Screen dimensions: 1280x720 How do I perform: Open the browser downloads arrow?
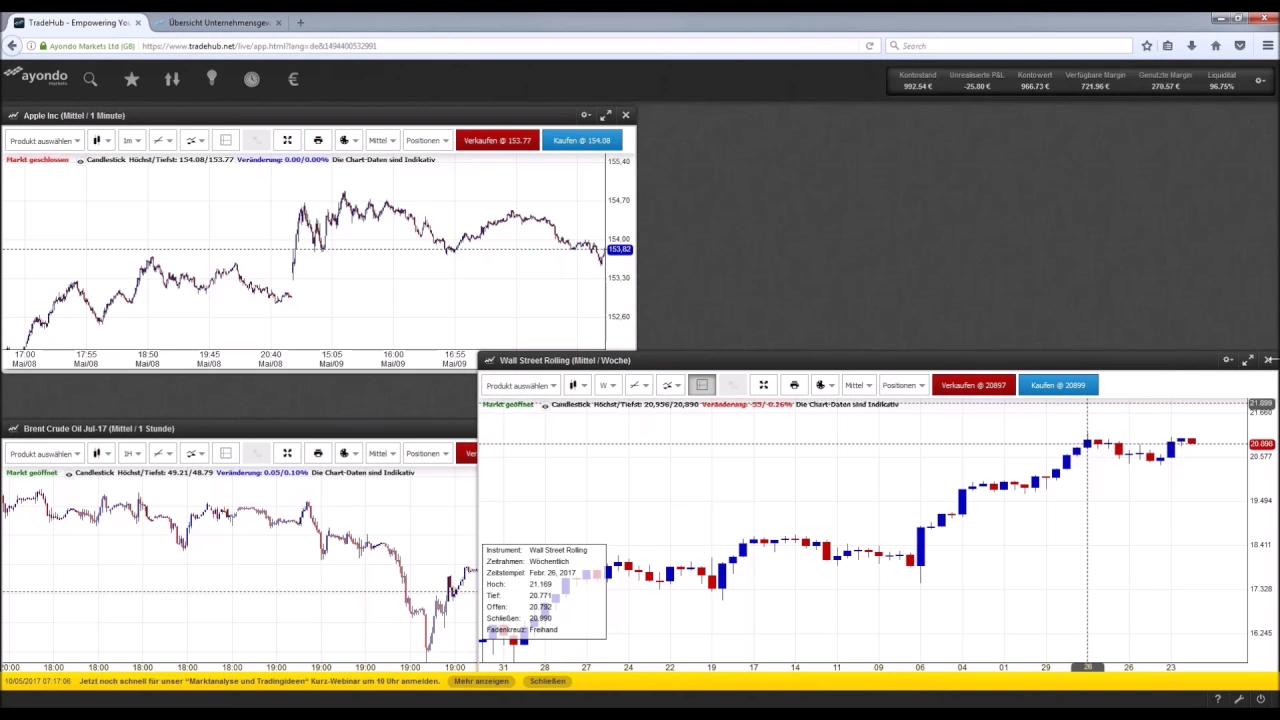pos(1191,46)
